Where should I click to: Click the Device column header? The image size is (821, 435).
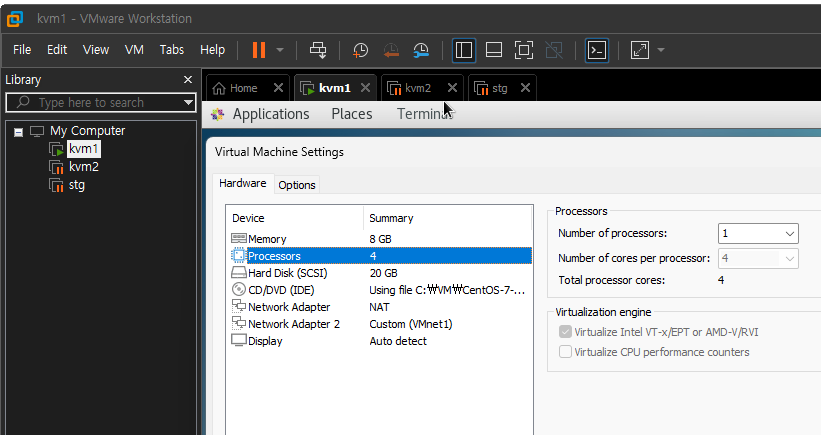pos(295,218)
